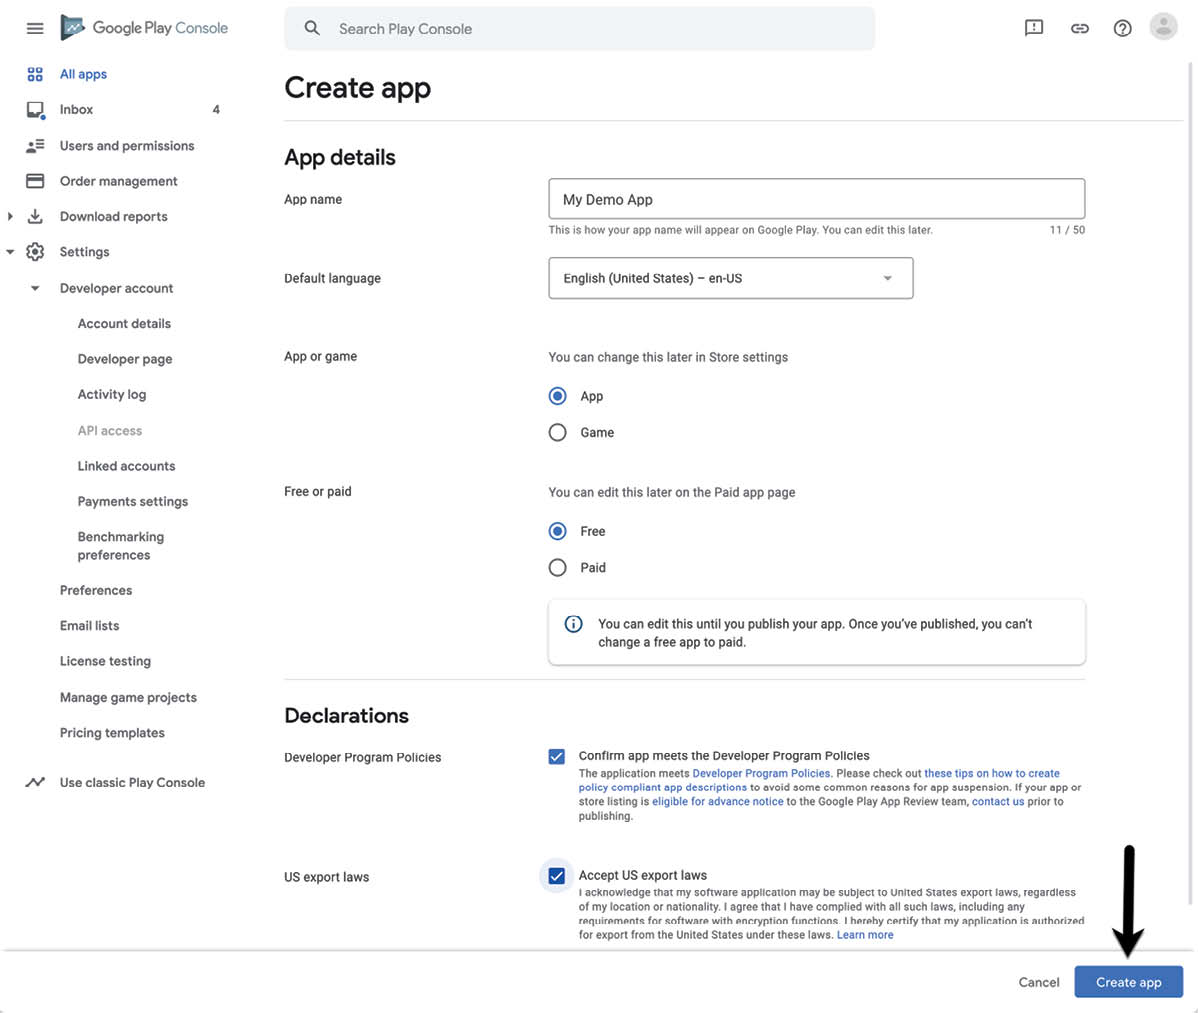1198x1013 pixels.
Task: Open License testing
Action: 105,661
